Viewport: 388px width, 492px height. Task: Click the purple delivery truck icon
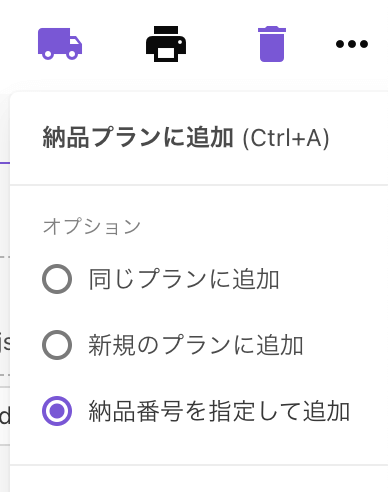coord(60,44)
